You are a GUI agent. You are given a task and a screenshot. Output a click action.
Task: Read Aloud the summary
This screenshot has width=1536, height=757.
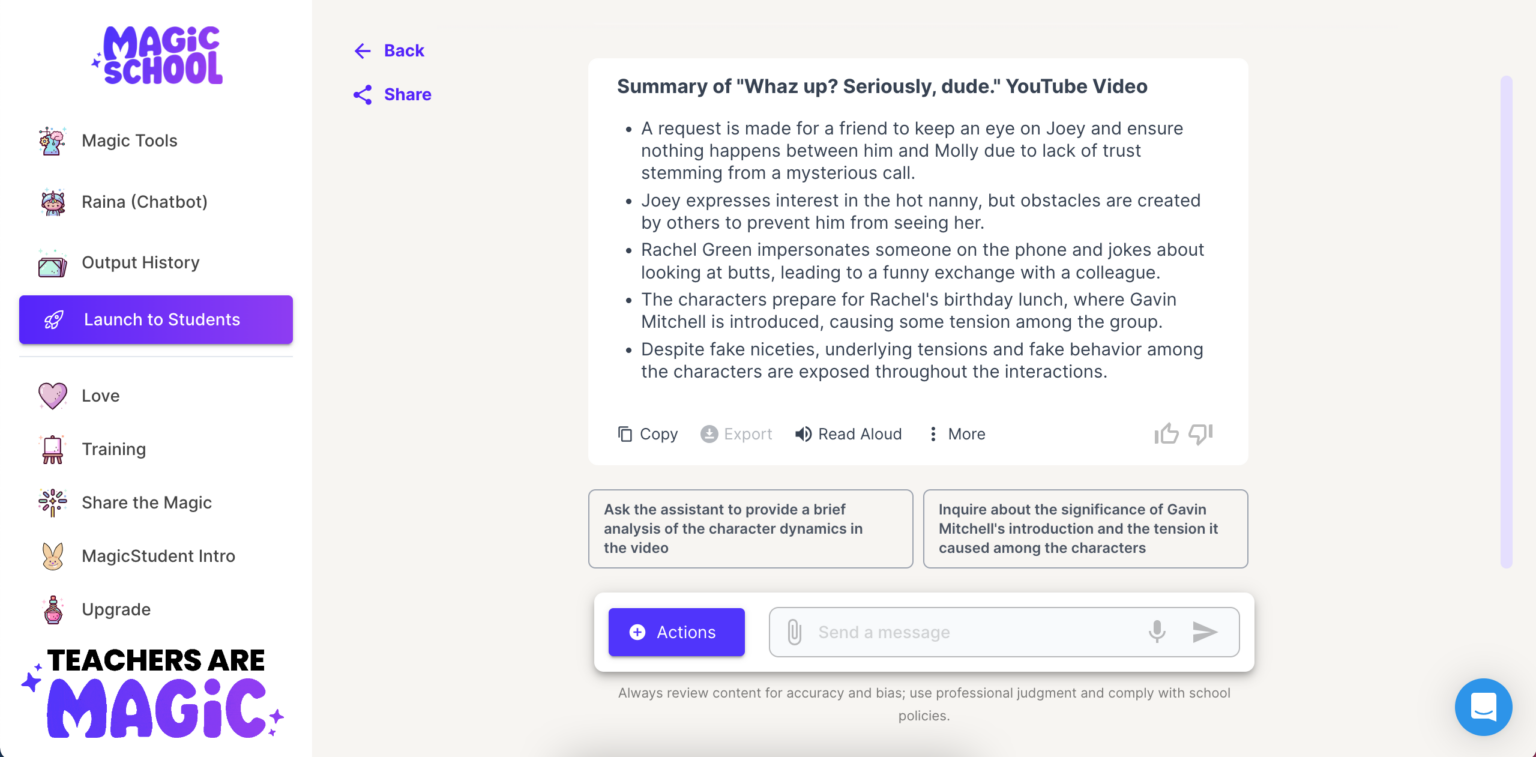click(x=848, y=433)
